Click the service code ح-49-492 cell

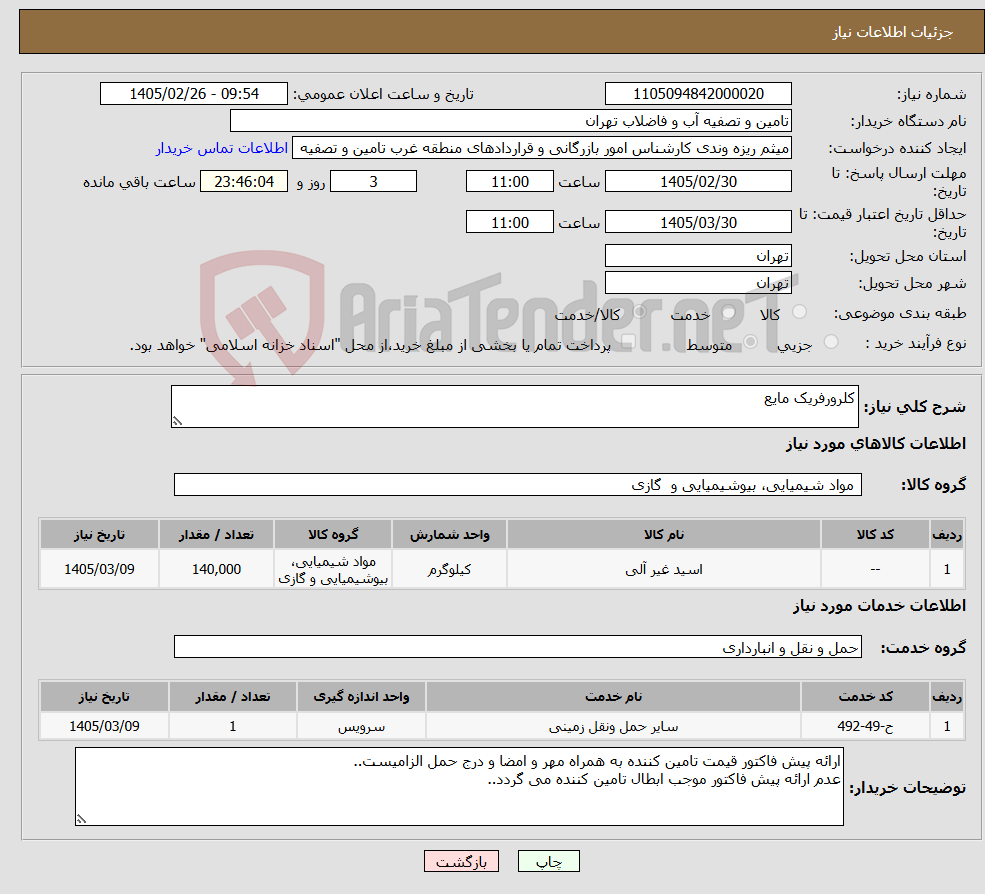[x=865, y=726]
